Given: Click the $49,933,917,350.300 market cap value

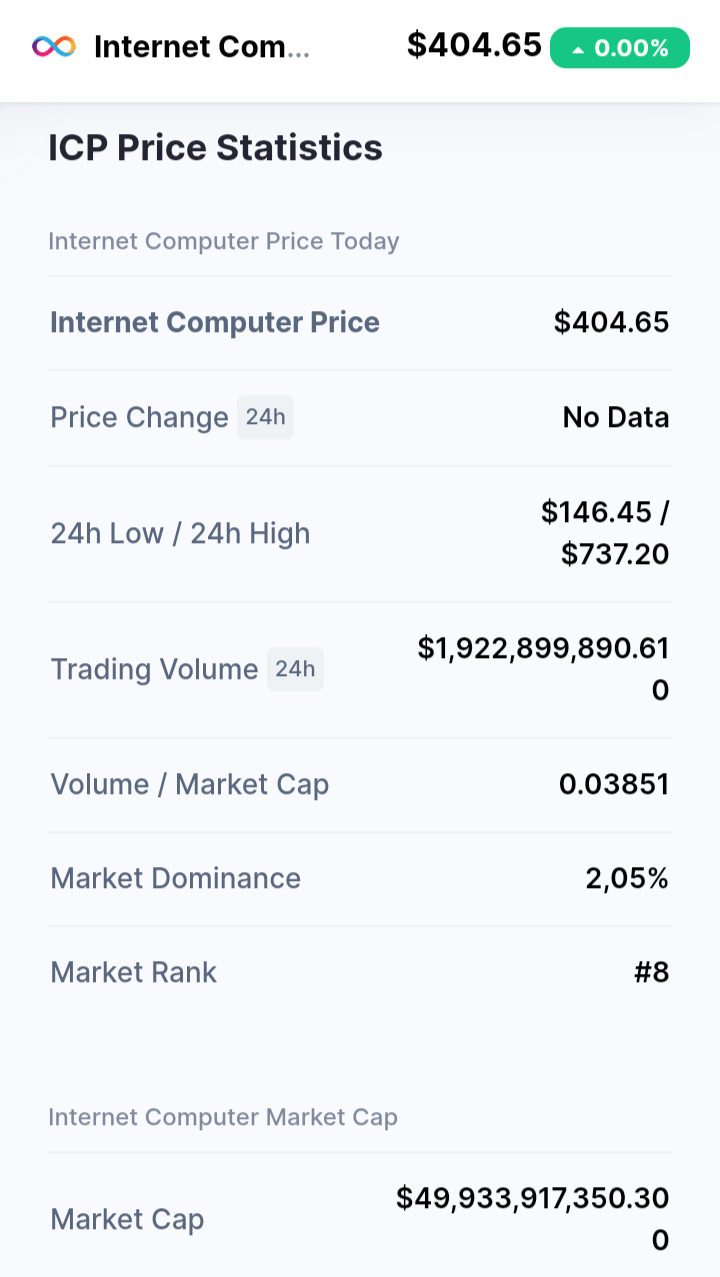Looking at the screenshot, I should (533, 1219).
